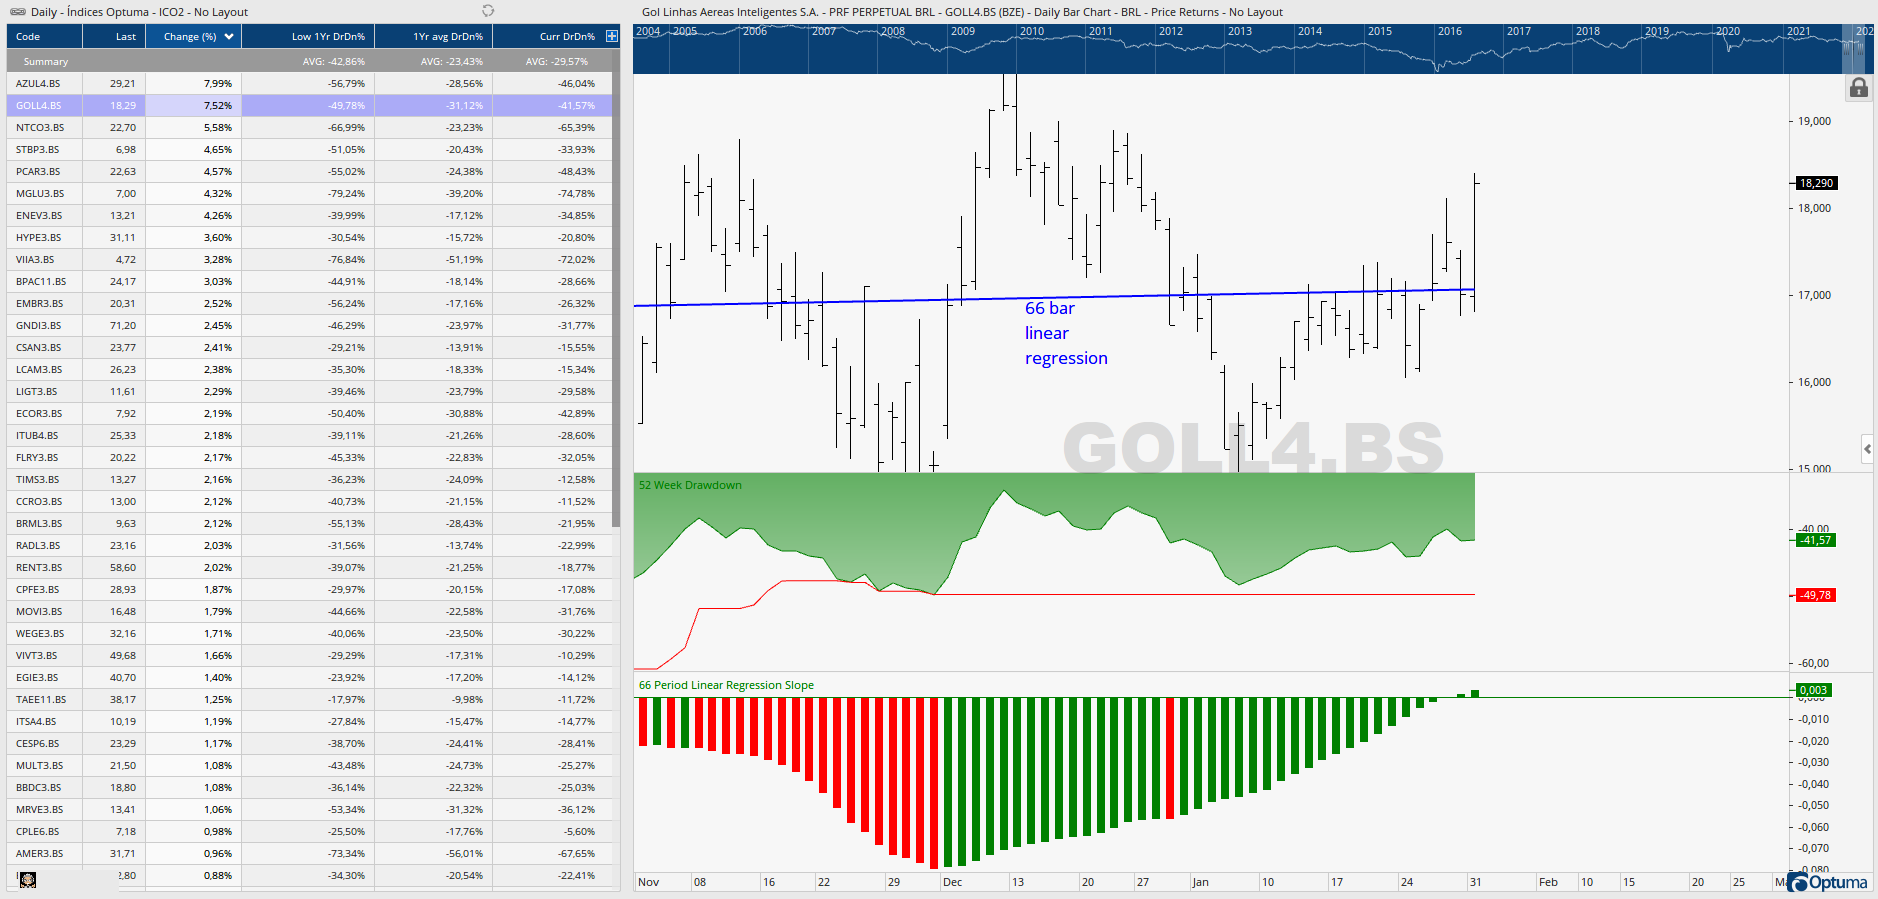The height and width of the screenshot is (899, 1878).
Task: Expand the side panel with the arrow tab
Action: [1867, 449]
